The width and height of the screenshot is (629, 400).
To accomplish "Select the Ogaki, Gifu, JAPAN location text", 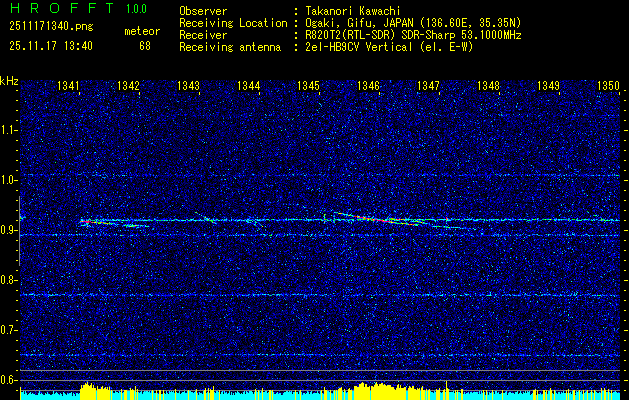I will coord(413,23).
